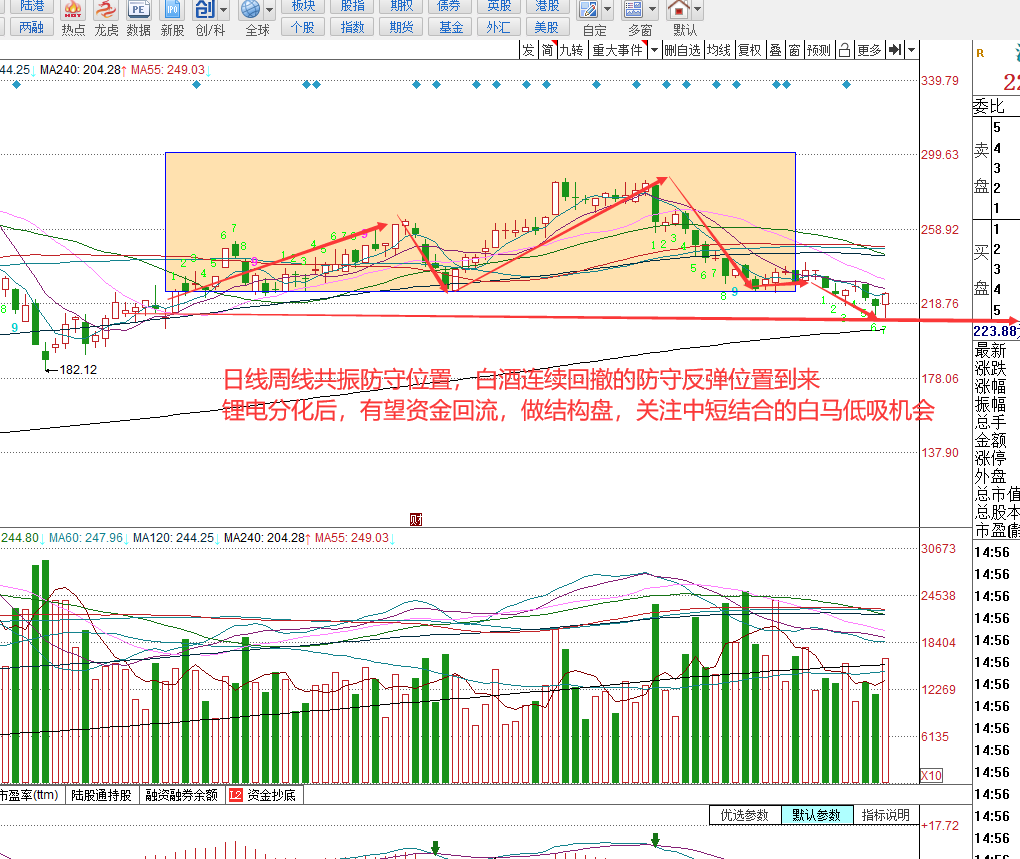Select the 债券 button

[x=450, y=6]
